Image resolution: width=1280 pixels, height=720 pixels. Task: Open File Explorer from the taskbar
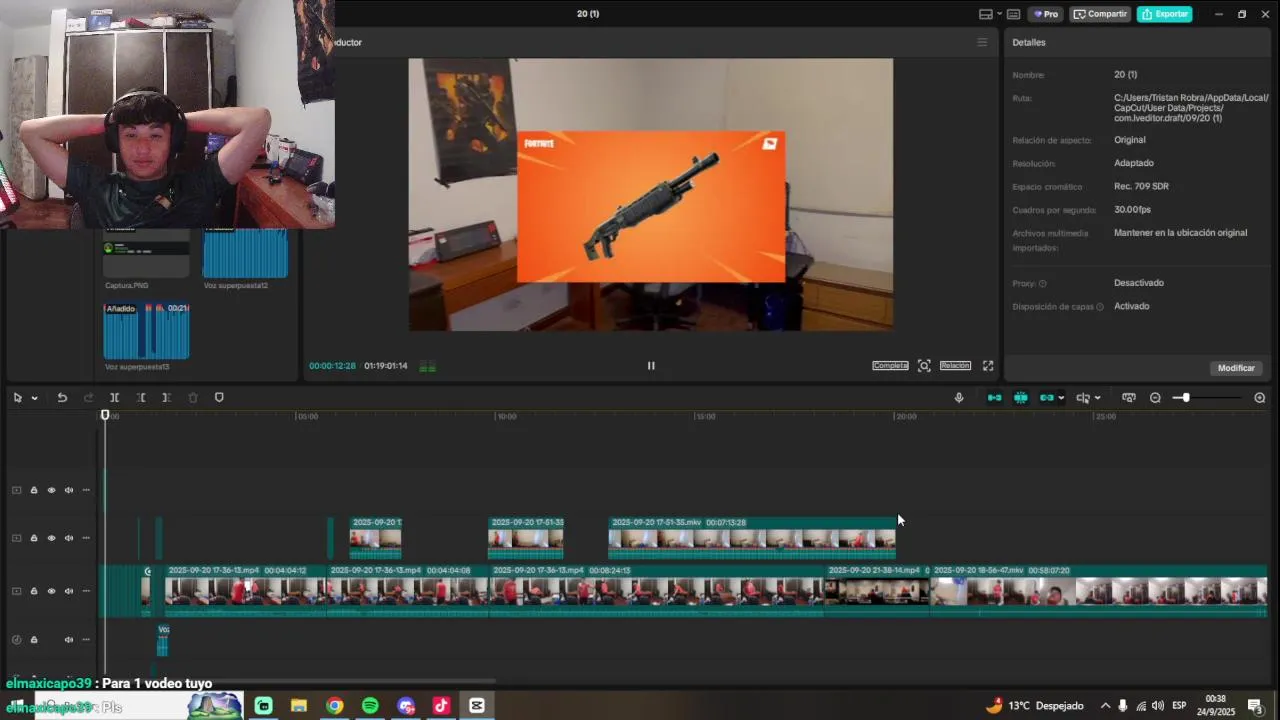[x=298, y=706]
